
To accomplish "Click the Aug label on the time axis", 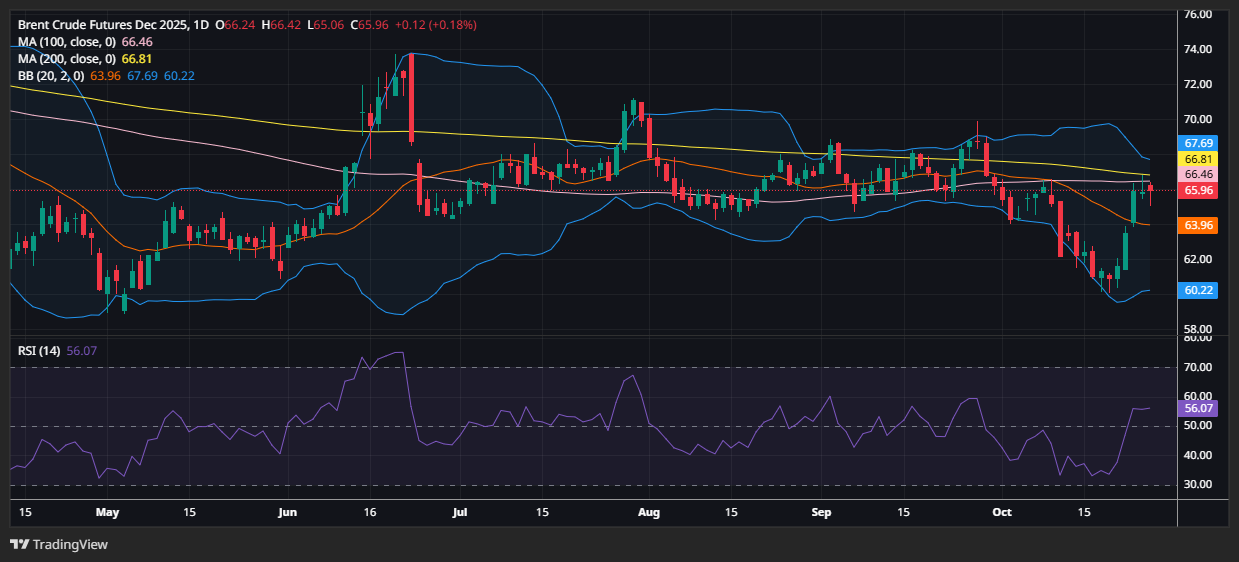I will pos(648,512).
